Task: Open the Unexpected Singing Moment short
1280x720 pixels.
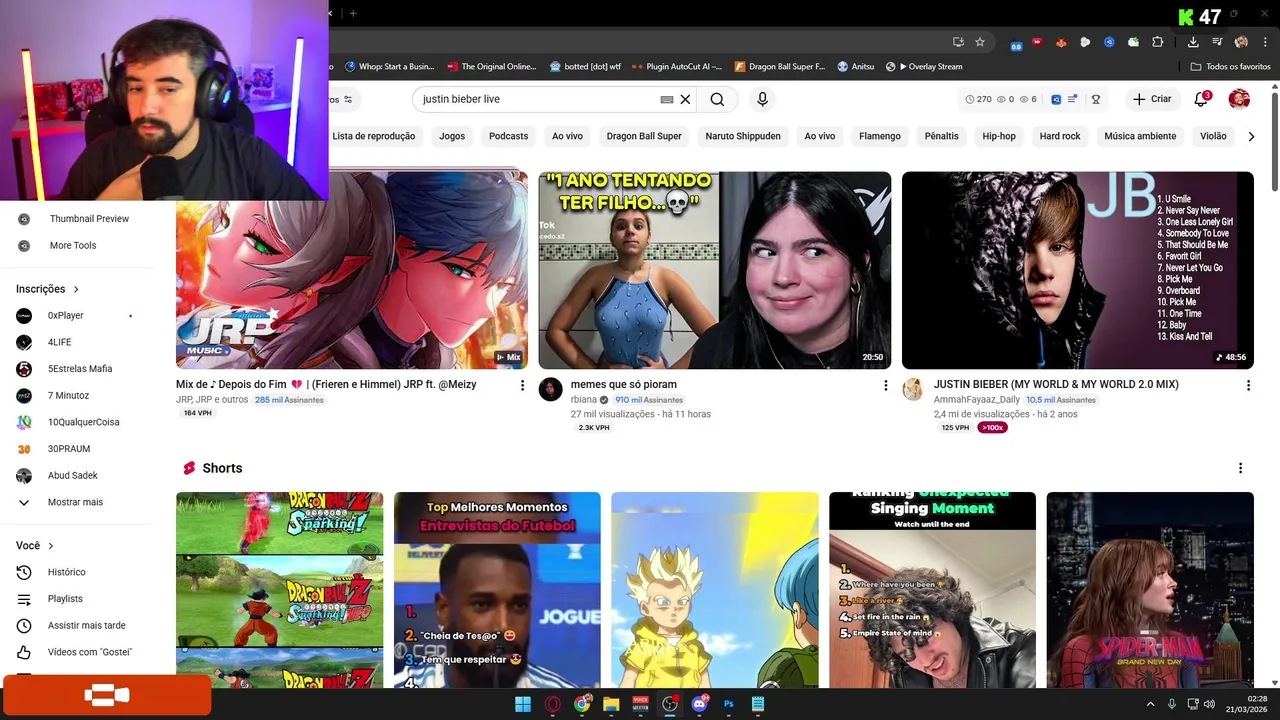Action: pos(932,590)
